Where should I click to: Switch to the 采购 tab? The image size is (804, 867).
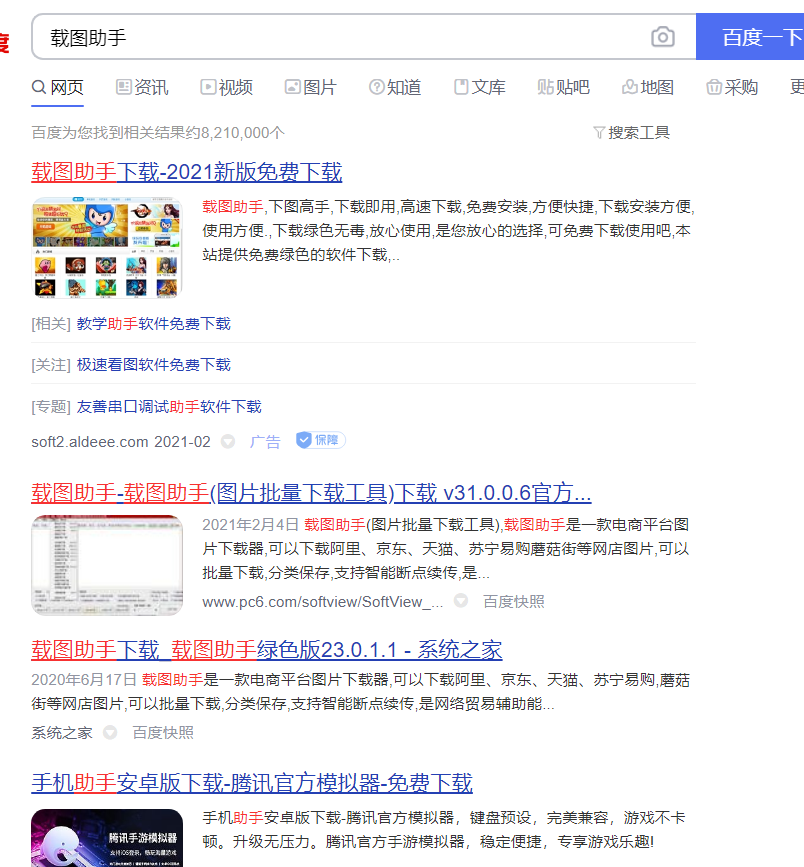point(732,87)
